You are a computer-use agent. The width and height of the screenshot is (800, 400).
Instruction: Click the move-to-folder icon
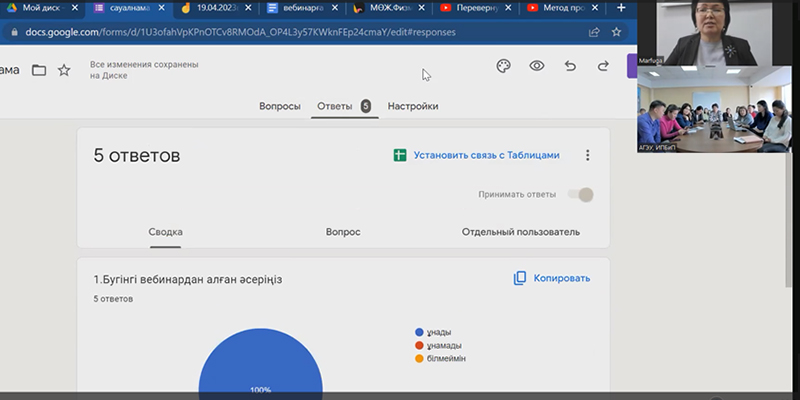pyautogui.click(x=39, y=70)
